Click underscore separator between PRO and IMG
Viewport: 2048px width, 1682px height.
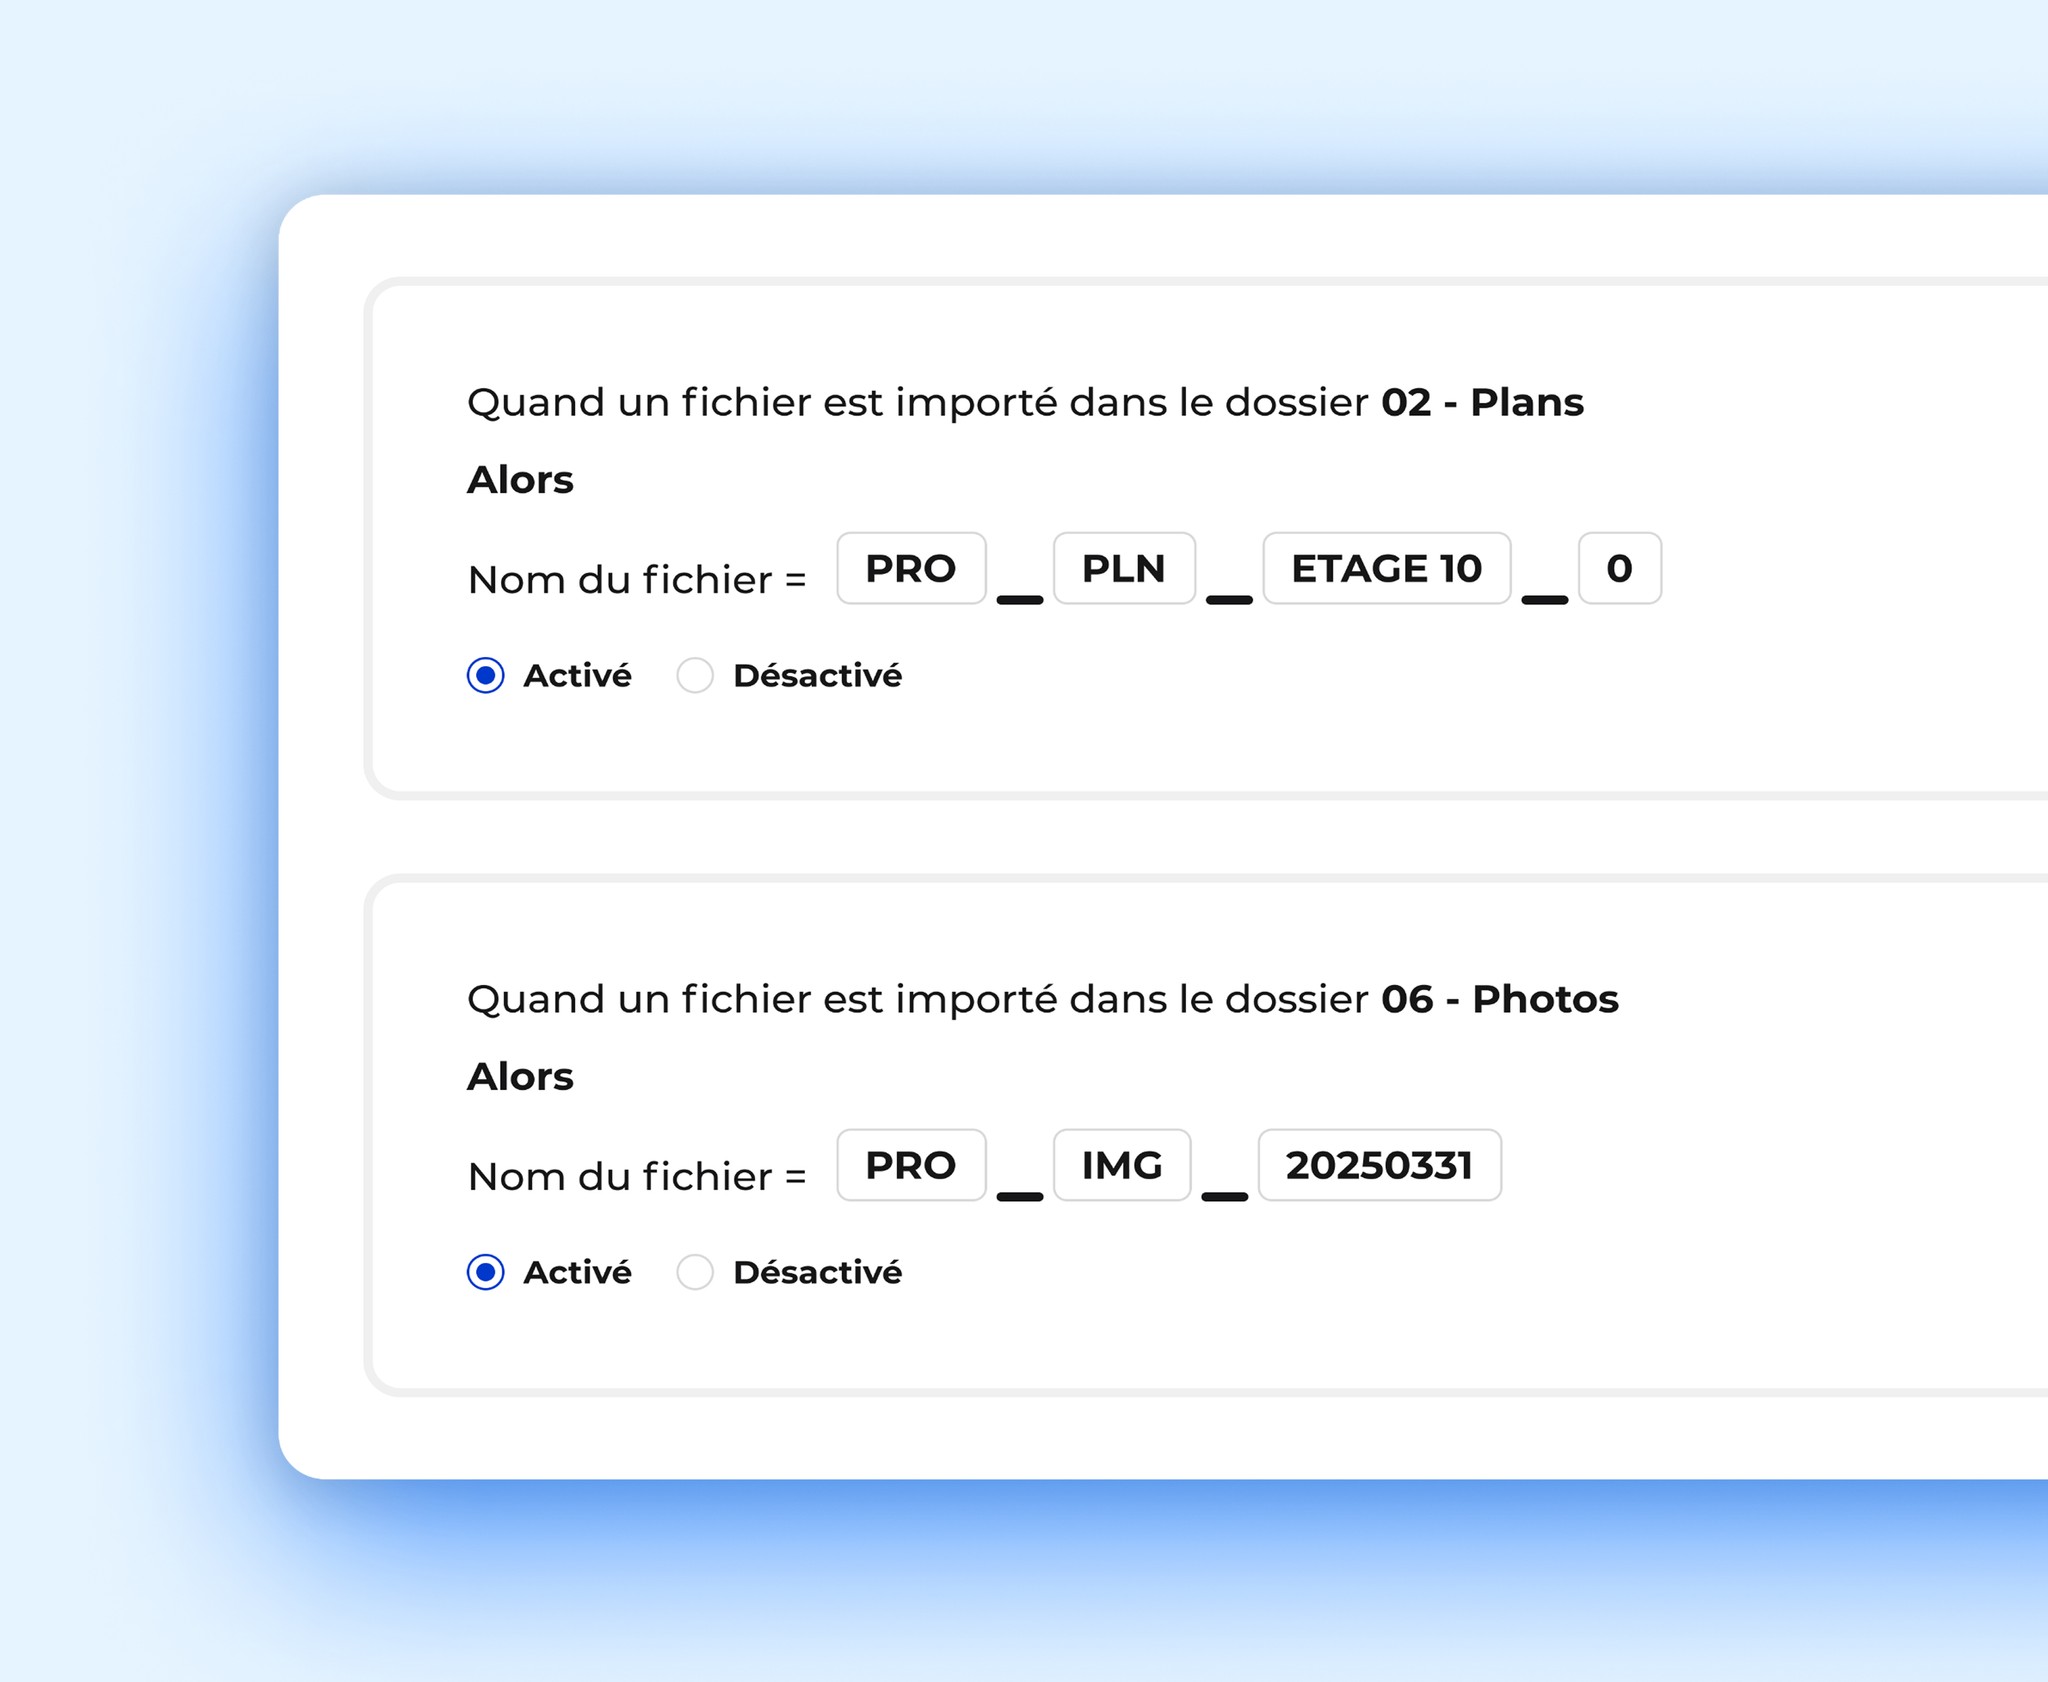tap(1020, 1195)
